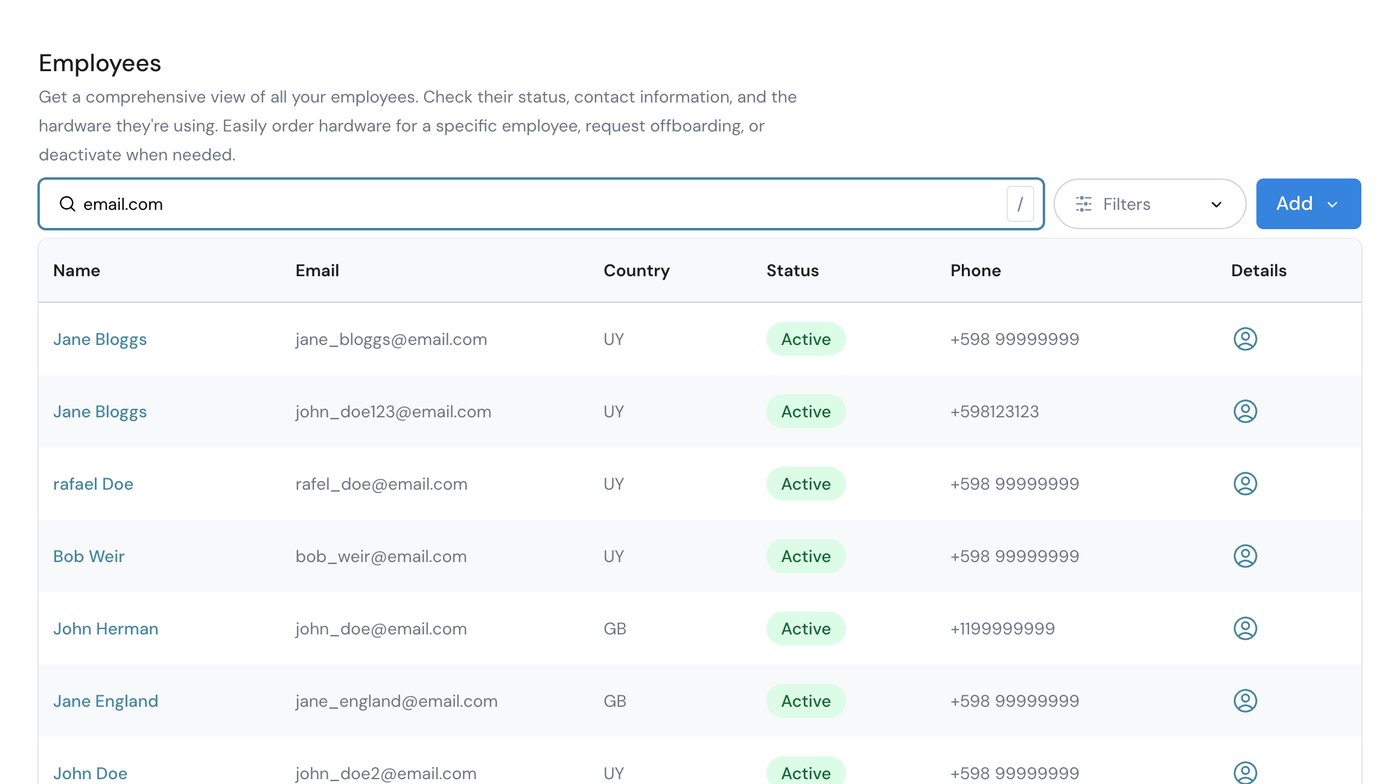Click the Name column header
The width and height of the screenshot is (1400, 784).
pyautogui.click(x=77, y=270)
